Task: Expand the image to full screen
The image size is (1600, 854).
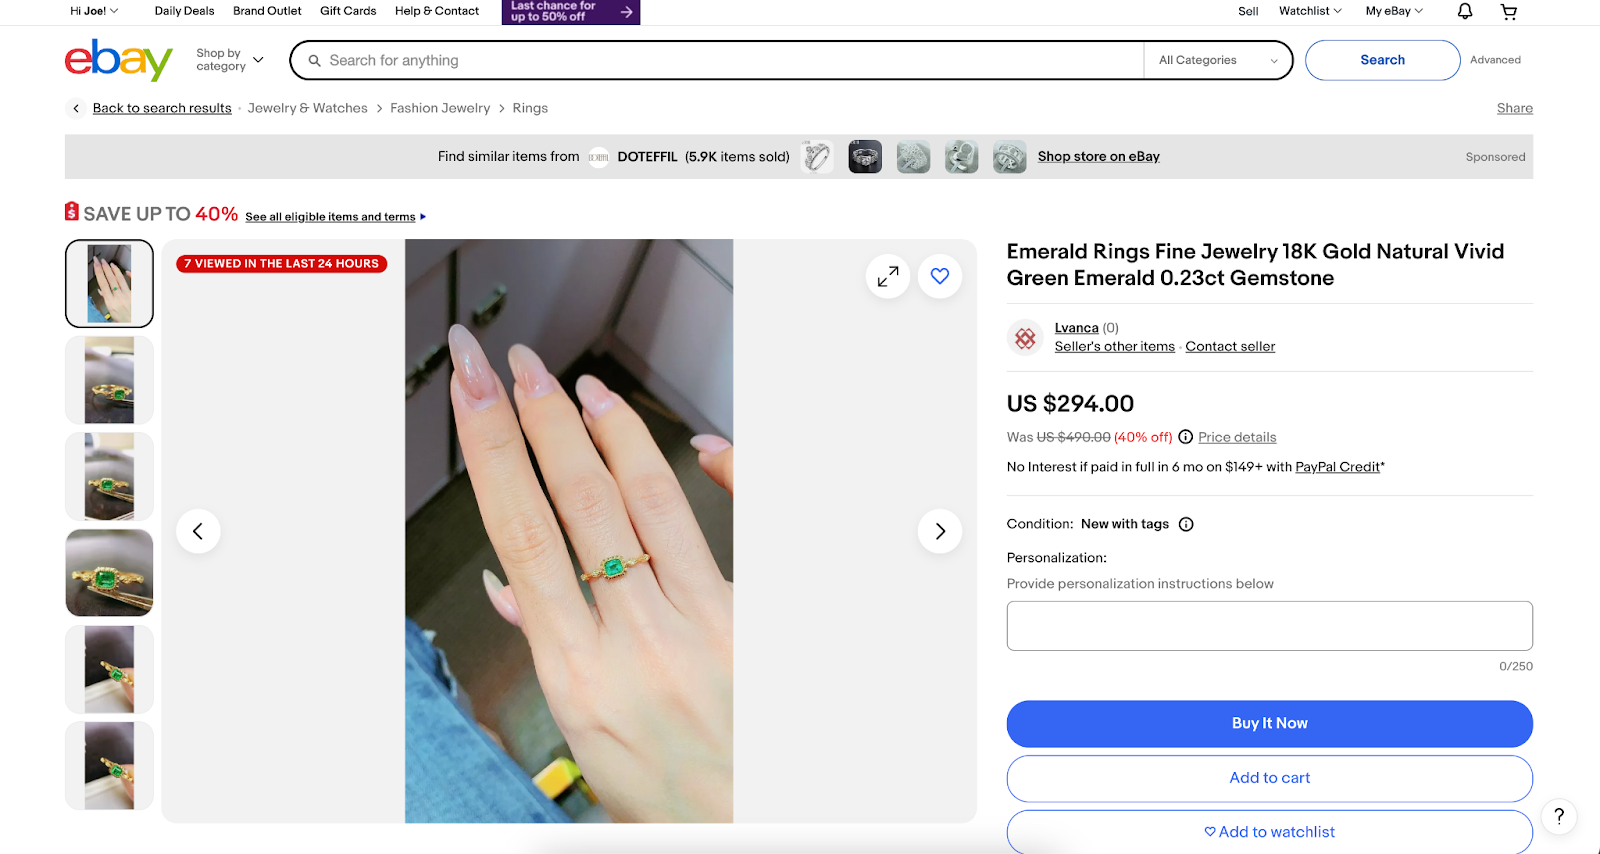Action: (x=888, y=276)
